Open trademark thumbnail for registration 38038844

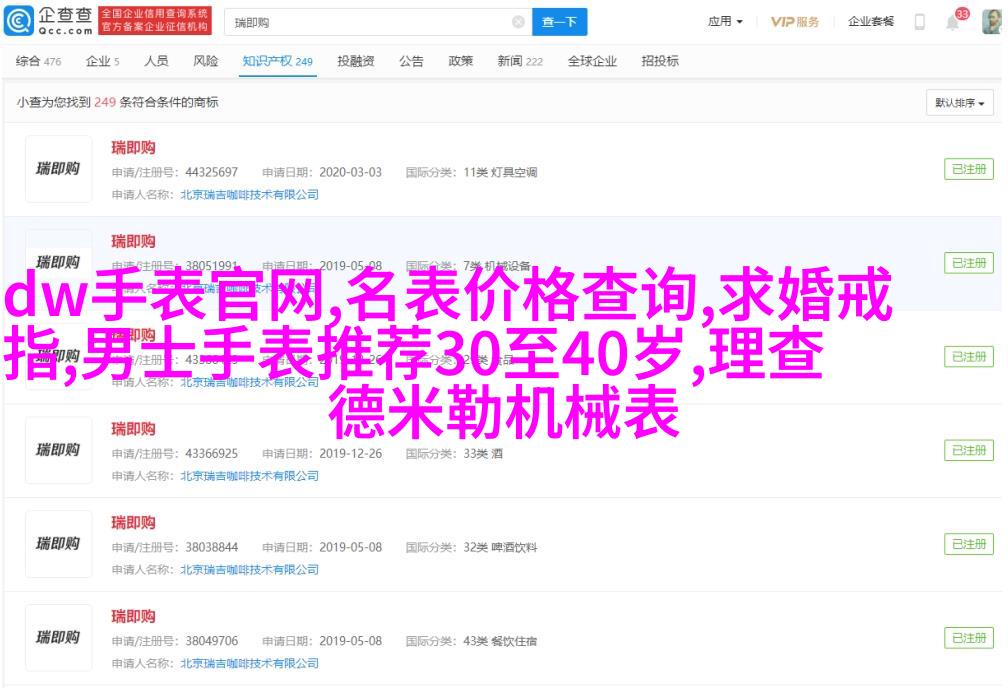click(58, 544)
